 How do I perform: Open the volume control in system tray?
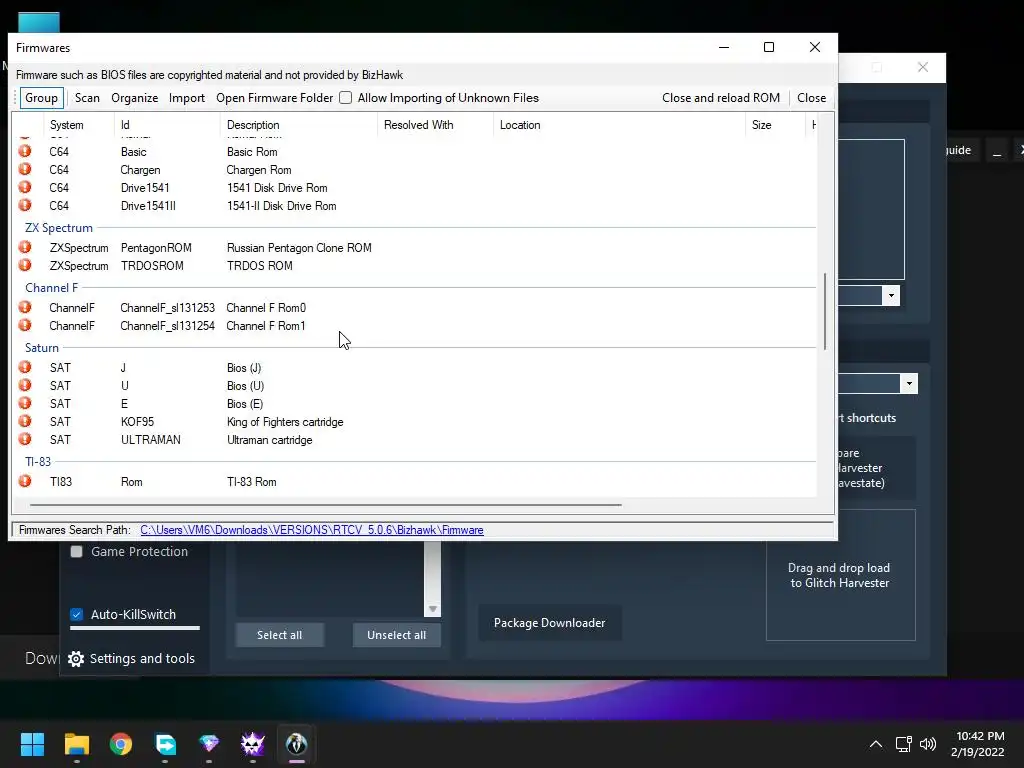pos(928,744)
